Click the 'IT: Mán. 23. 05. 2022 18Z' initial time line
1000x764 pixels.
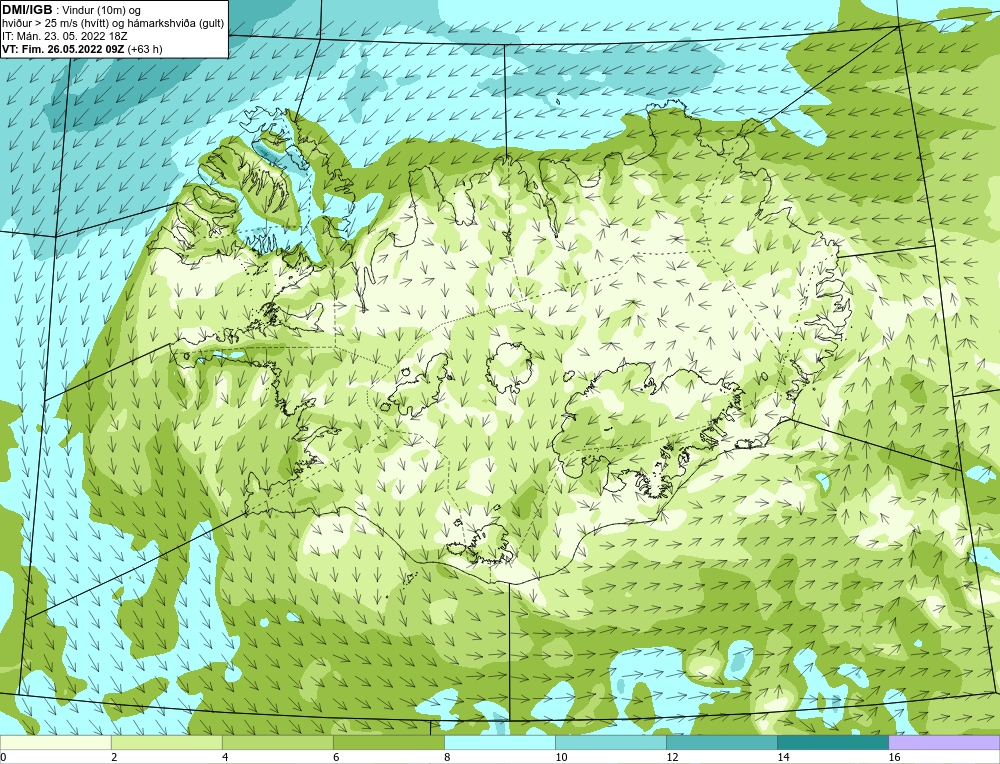point(64,36)
